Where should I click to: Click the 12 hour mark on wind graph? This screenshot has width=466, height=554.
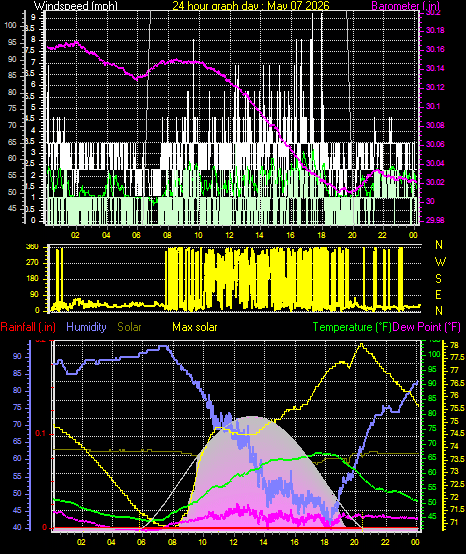pyautogui.click(x=229, y=235)
